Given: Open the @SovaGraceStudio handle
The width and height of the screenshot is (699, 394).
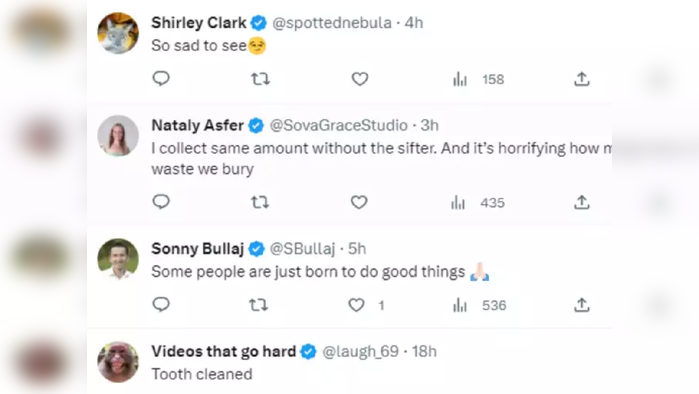Looking at the screenshot, I should point(339,125).
